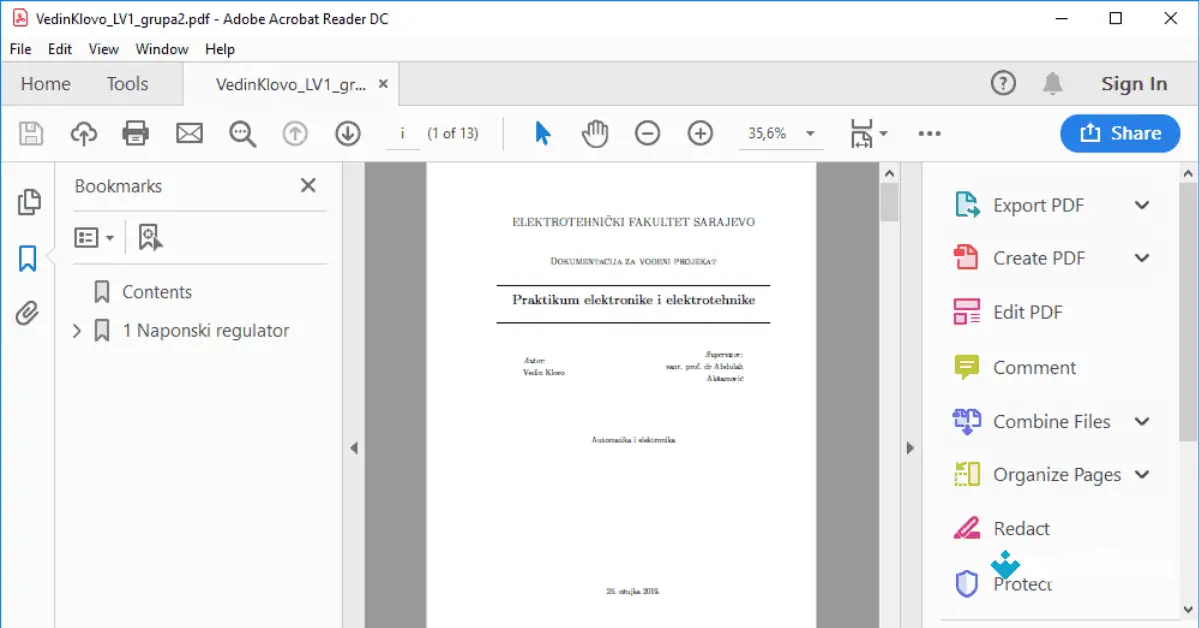Switch to the Home tab
Viewport: 1200px width, 628px height.
pos(45,84)
